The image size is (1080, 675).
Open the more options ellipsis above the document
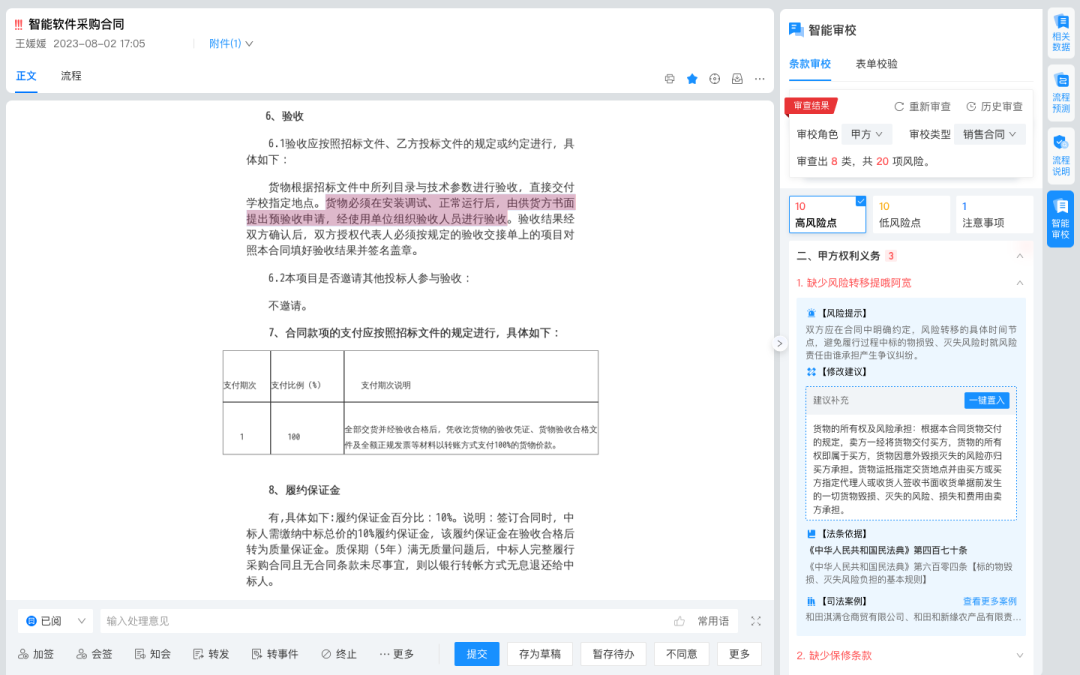point(759,78)
